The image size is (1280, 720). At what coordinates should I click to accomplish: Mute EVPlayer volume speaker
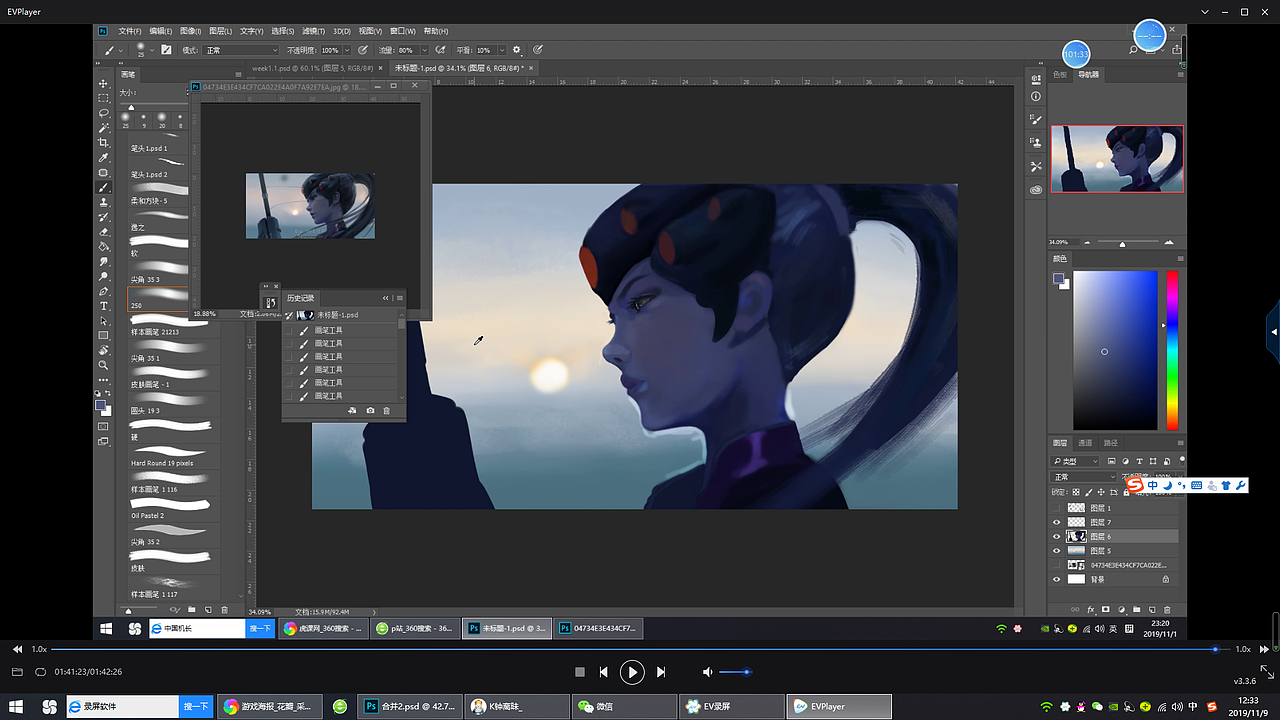coord(708,672)
